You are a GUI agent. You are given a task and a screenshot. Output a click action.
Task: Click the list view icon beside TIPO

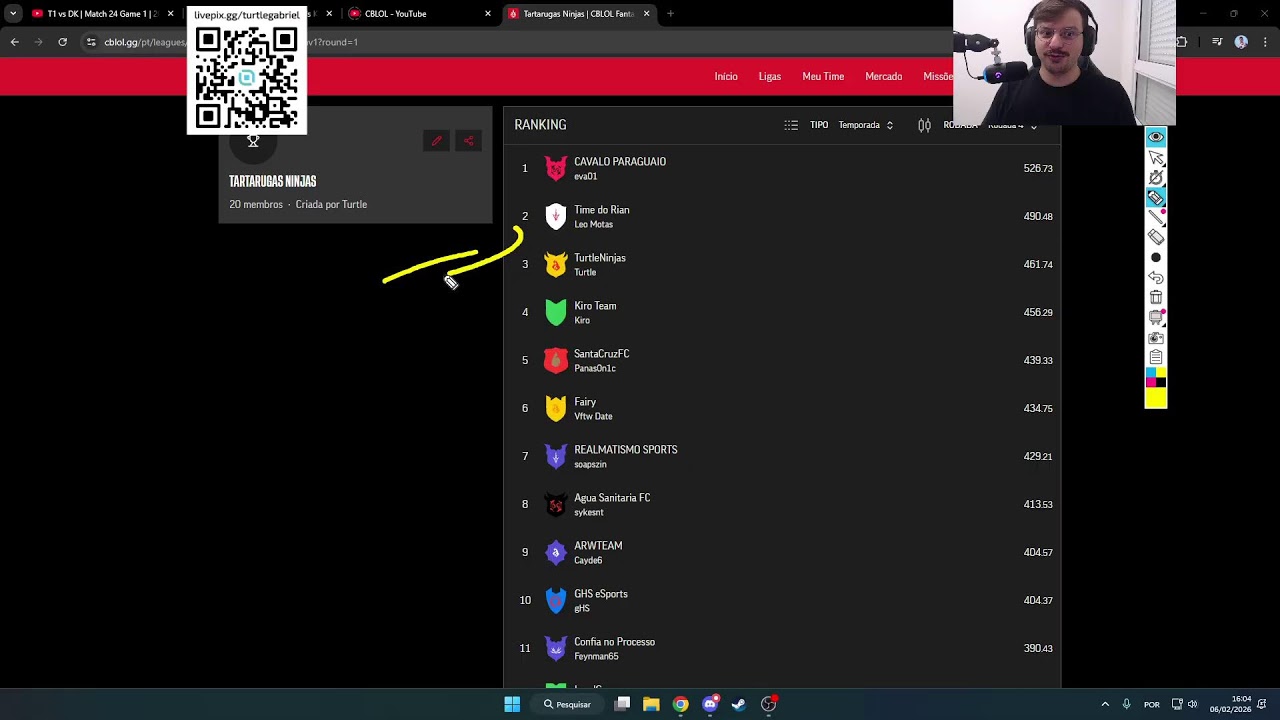791,125
